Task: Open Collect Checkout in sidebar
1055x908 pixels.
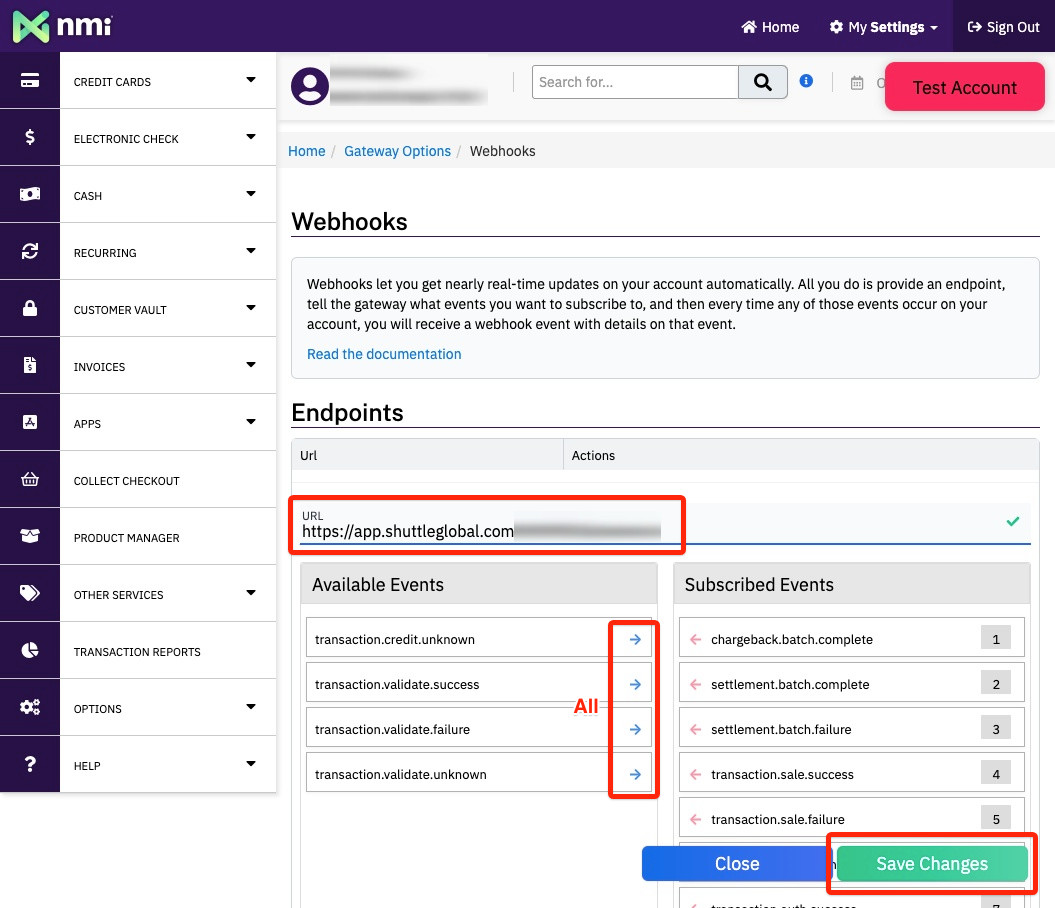Action: point(126,481)
